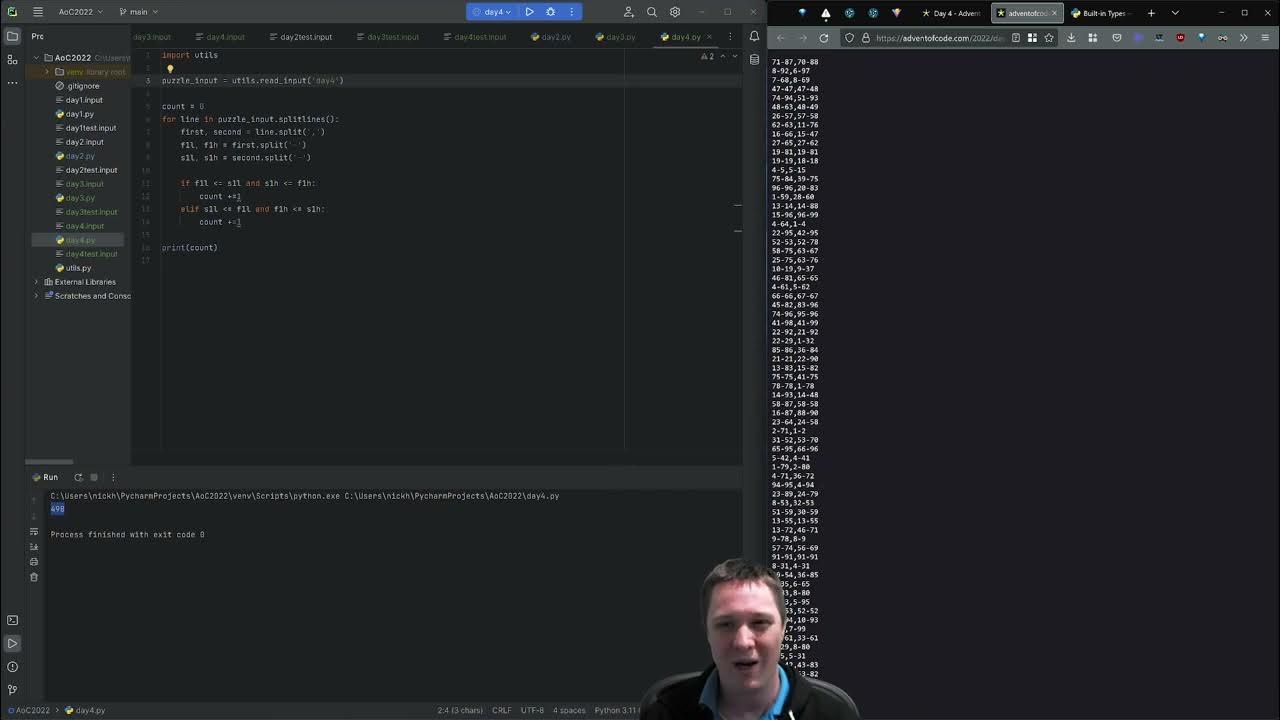
Task: Clear all Run console output with the trash icon
Action: click(x=33, y=577)
